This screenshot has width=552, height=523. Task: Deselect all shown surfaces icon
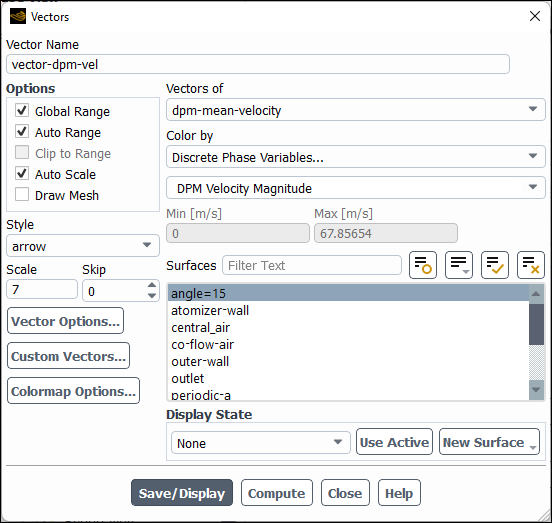(531, 265)
